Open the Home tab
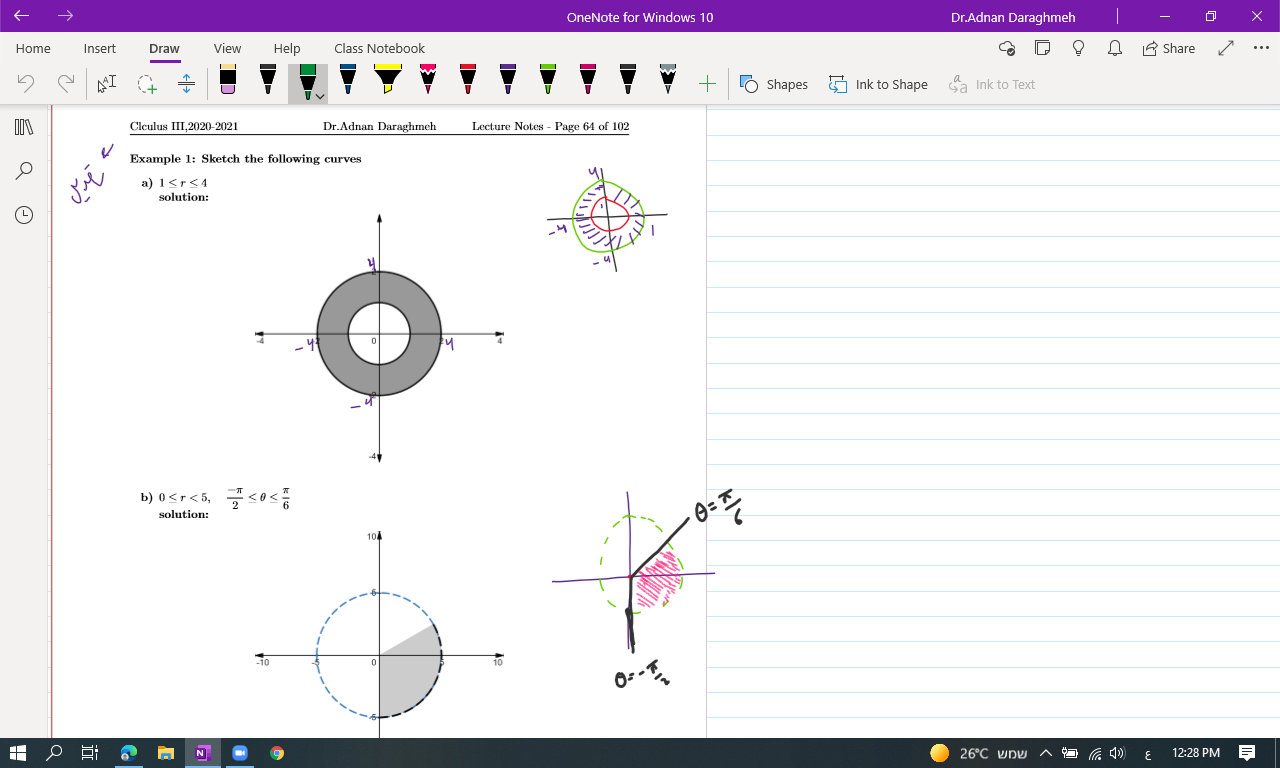Viewport: 1280px width, 768px height. coord(33,48)
